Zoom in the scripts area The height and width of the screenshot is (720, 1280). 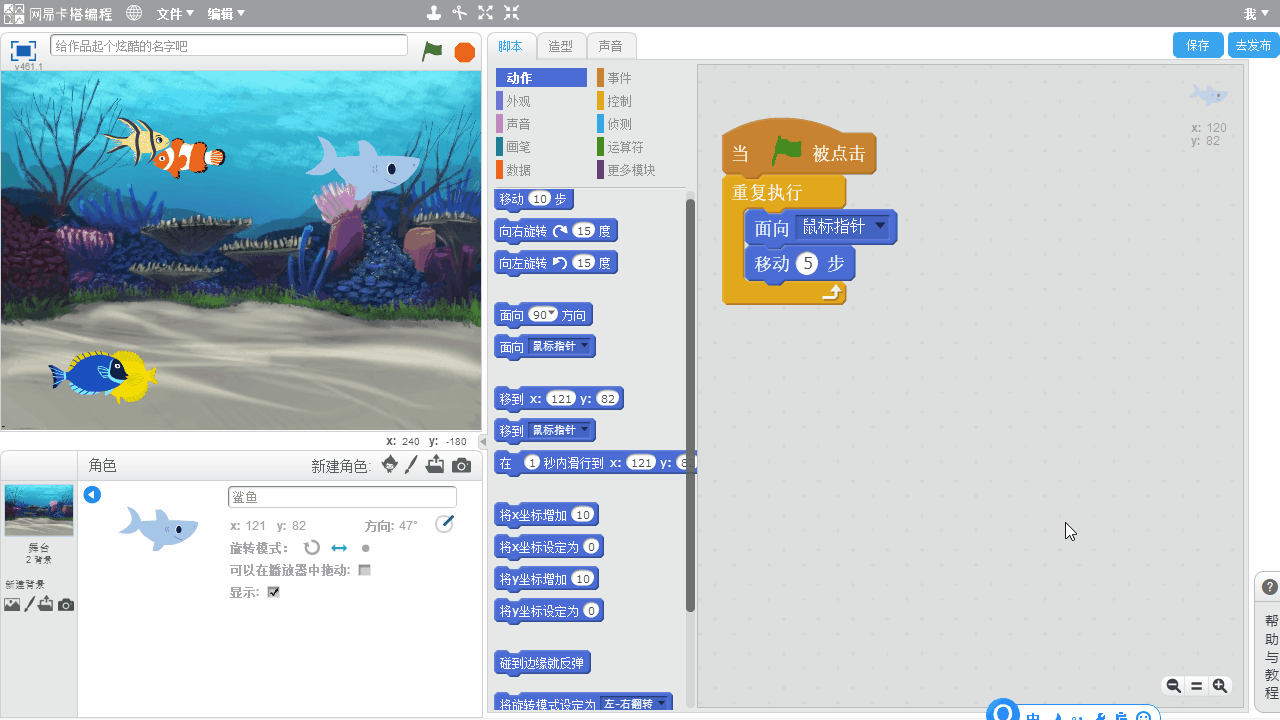click(x=1220, y=686)
